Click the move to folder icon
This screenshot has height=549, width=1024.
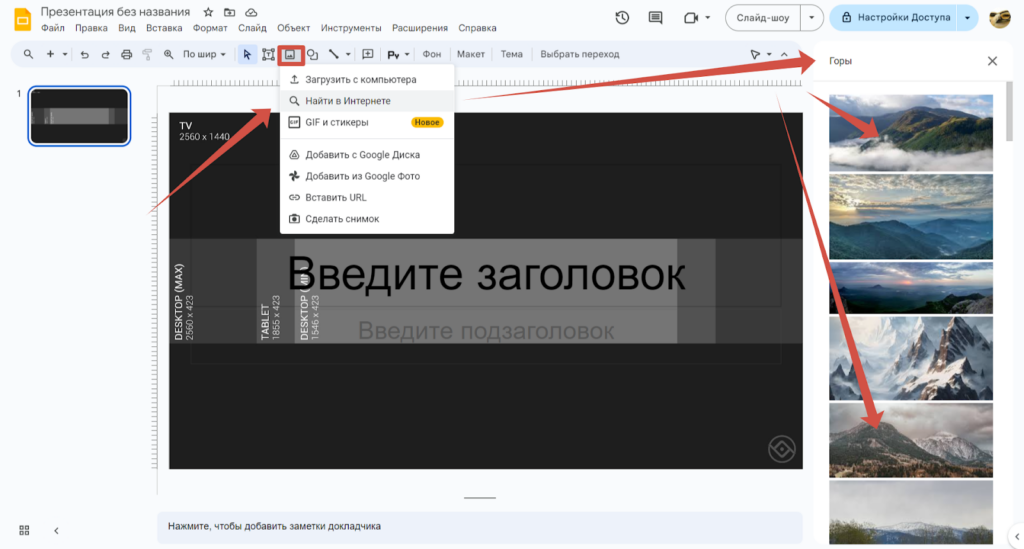coord(229,12)
